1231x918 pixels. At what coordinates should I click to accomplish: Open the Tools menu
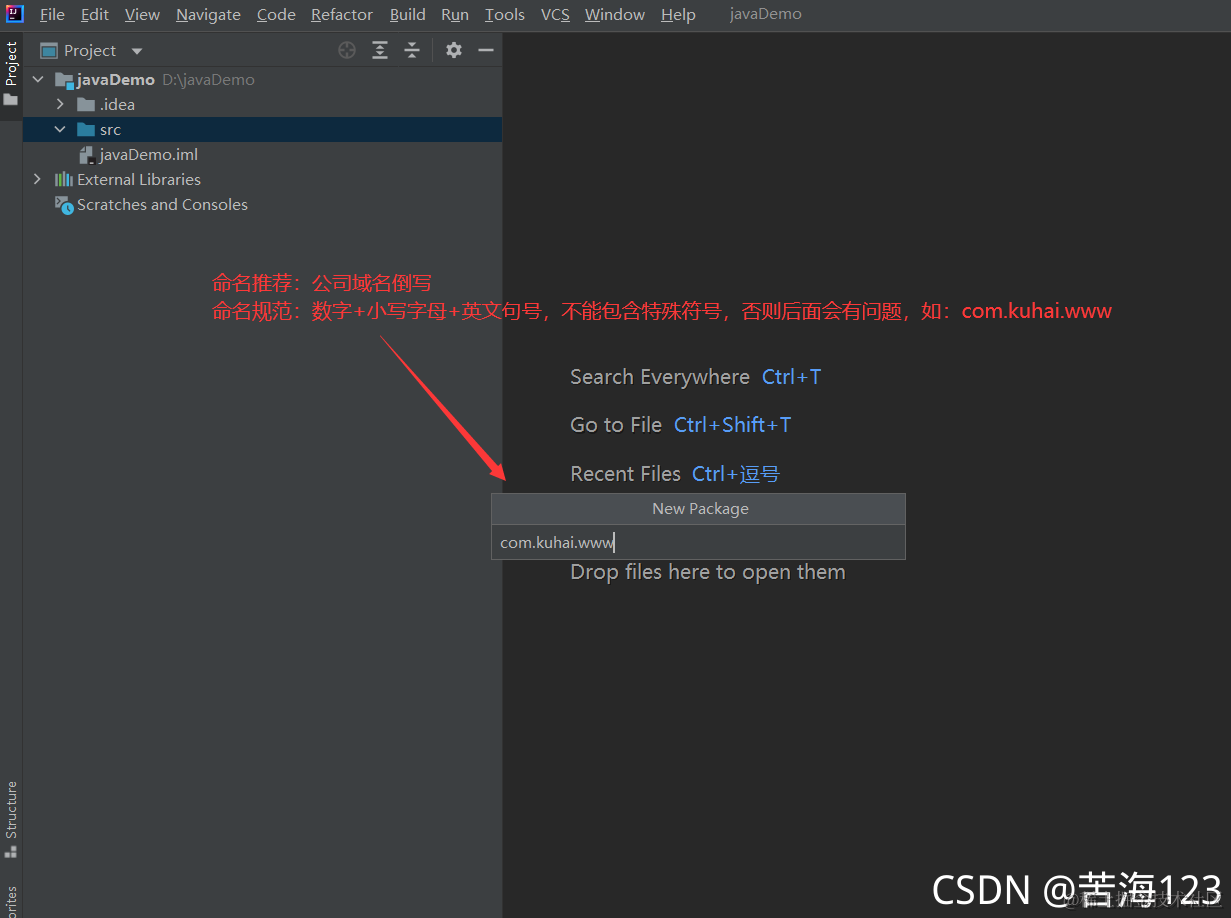click(505, 15)
